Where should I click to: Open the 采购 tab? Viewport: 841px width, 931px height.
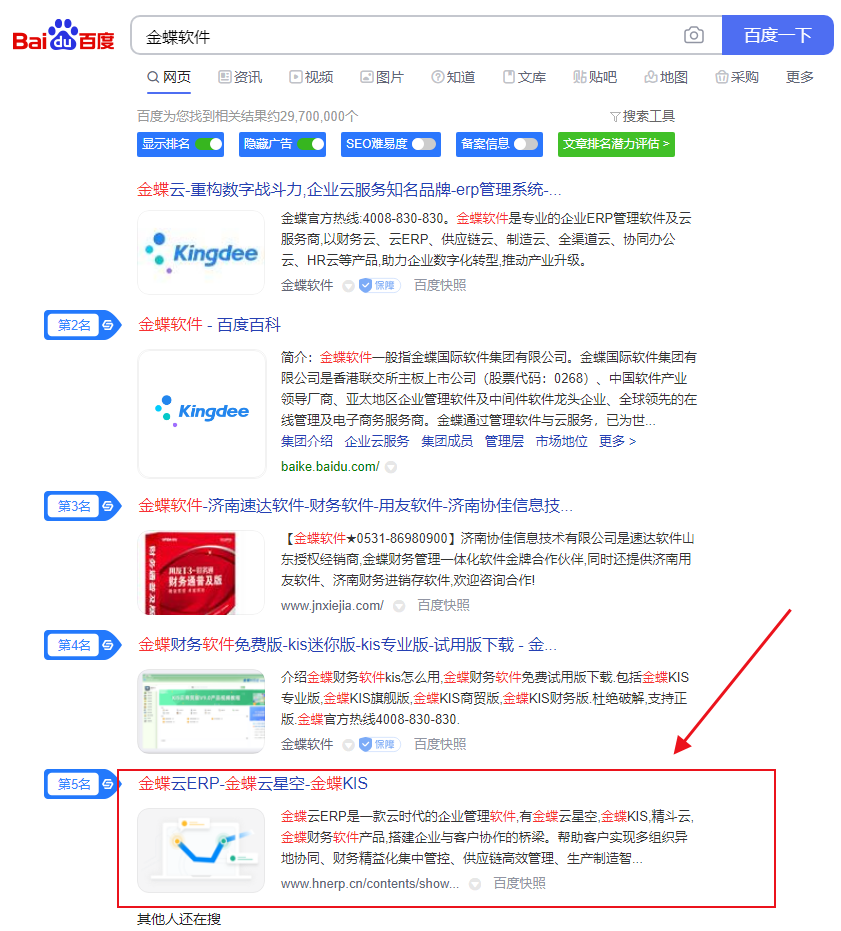[x=737, y=77]
